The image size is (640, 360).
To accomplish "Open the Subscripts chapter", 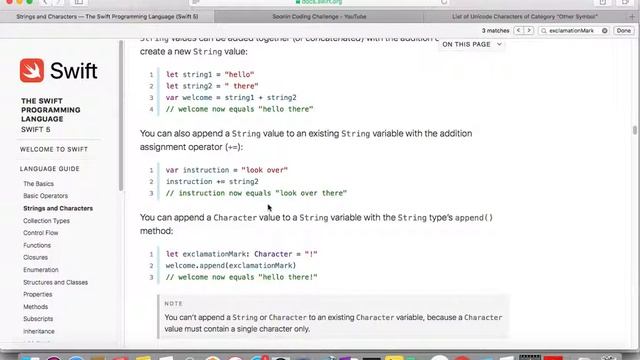I will [x=38, y=319].
